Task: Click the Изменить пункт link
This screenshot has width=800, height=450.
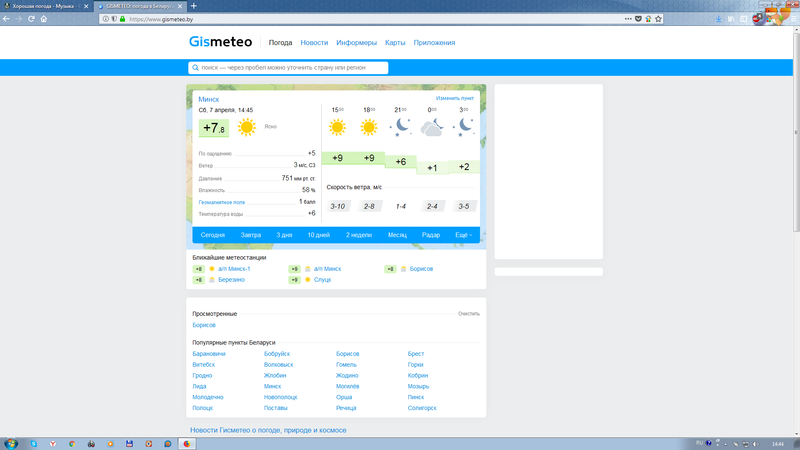Action: point(455,98)
